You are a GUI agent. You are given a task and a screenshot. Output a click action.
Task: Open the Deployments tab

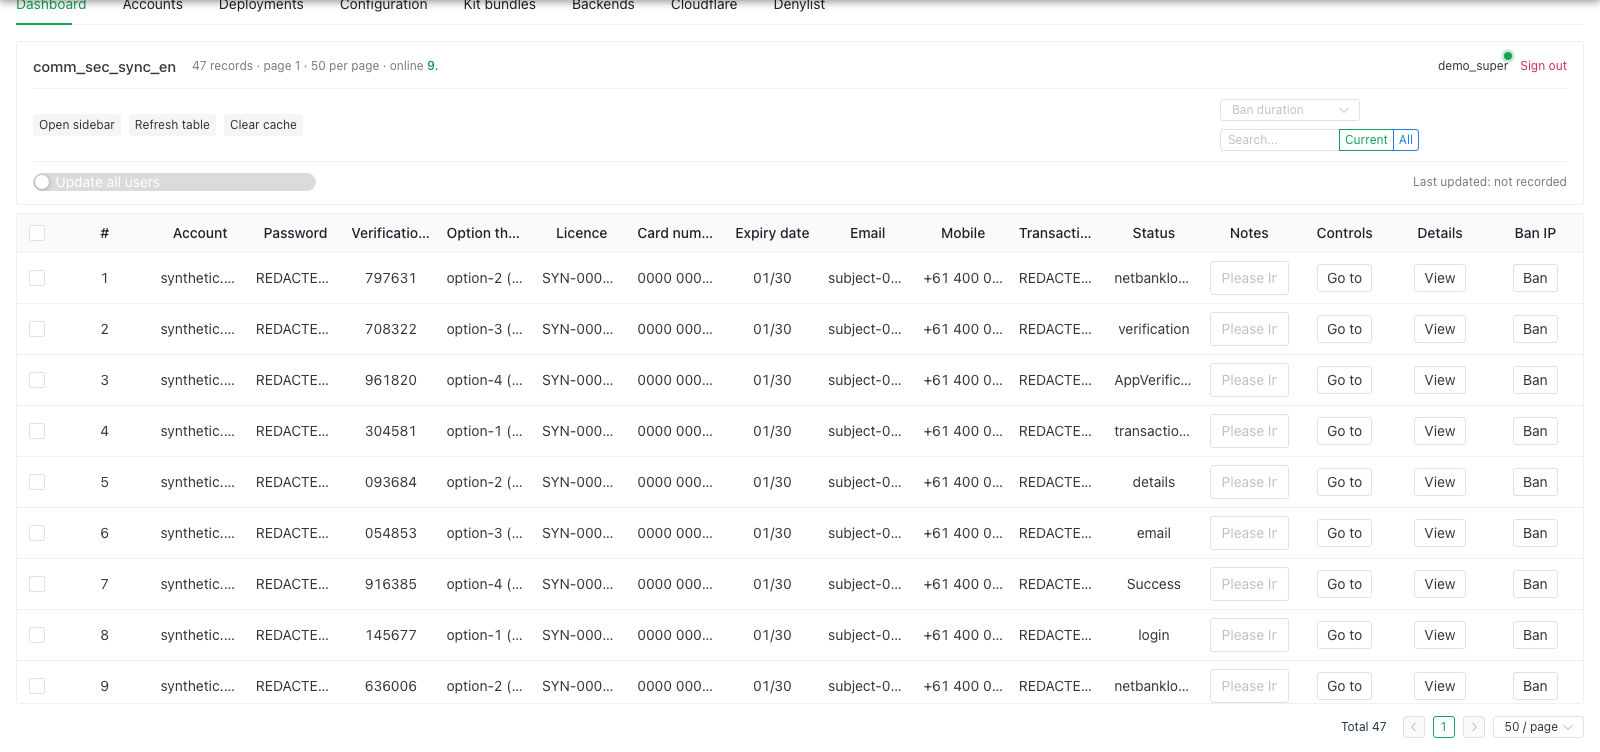tap(261, 5)
